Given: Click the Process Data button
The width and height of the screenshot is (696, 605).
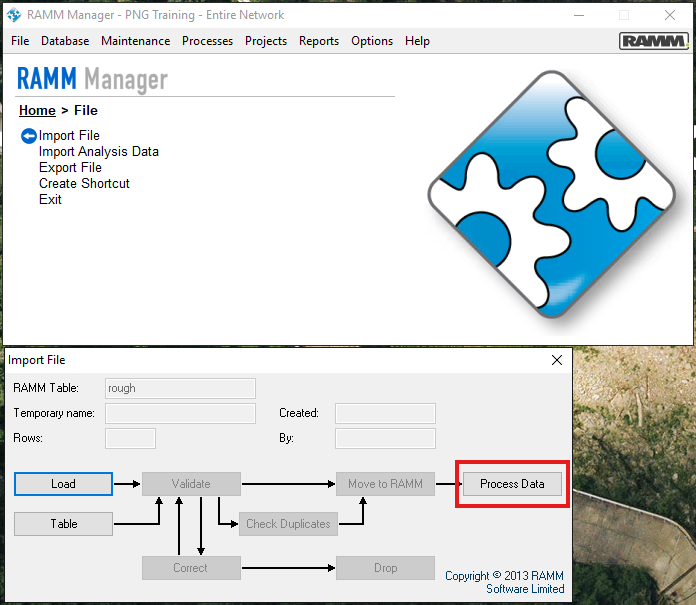Looking at the screenshot, I should coord(512,484).
